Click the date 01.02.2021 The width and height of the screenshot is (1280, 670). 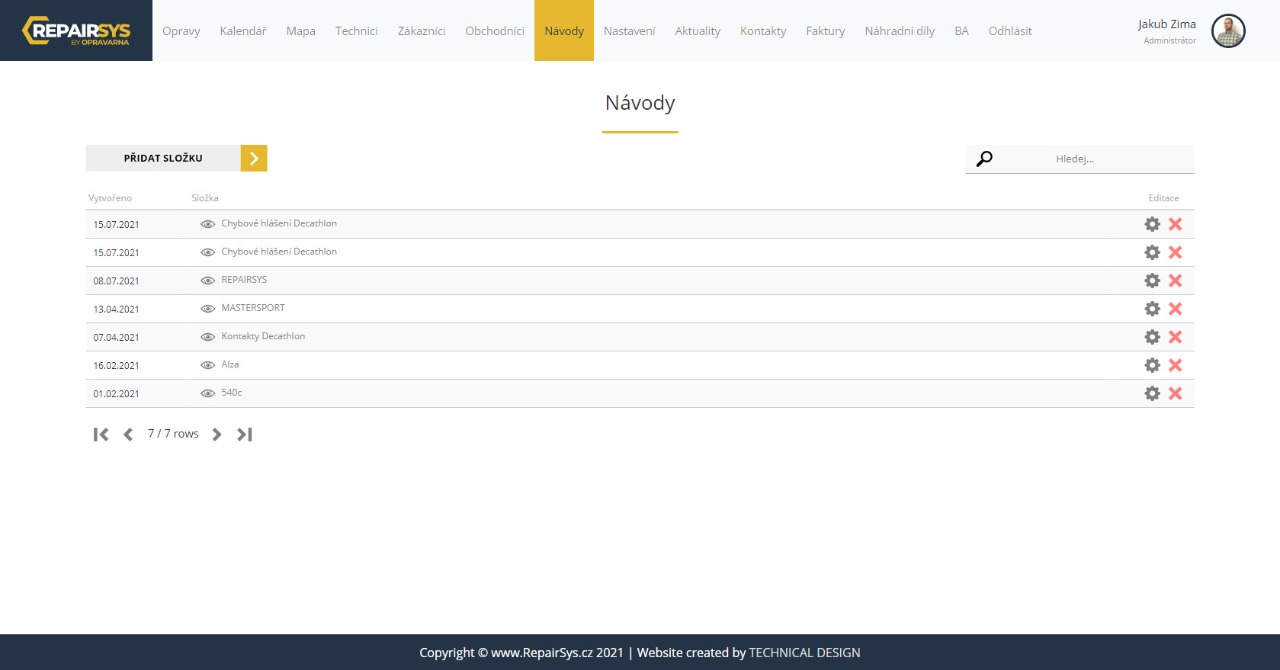click(116, 393)
